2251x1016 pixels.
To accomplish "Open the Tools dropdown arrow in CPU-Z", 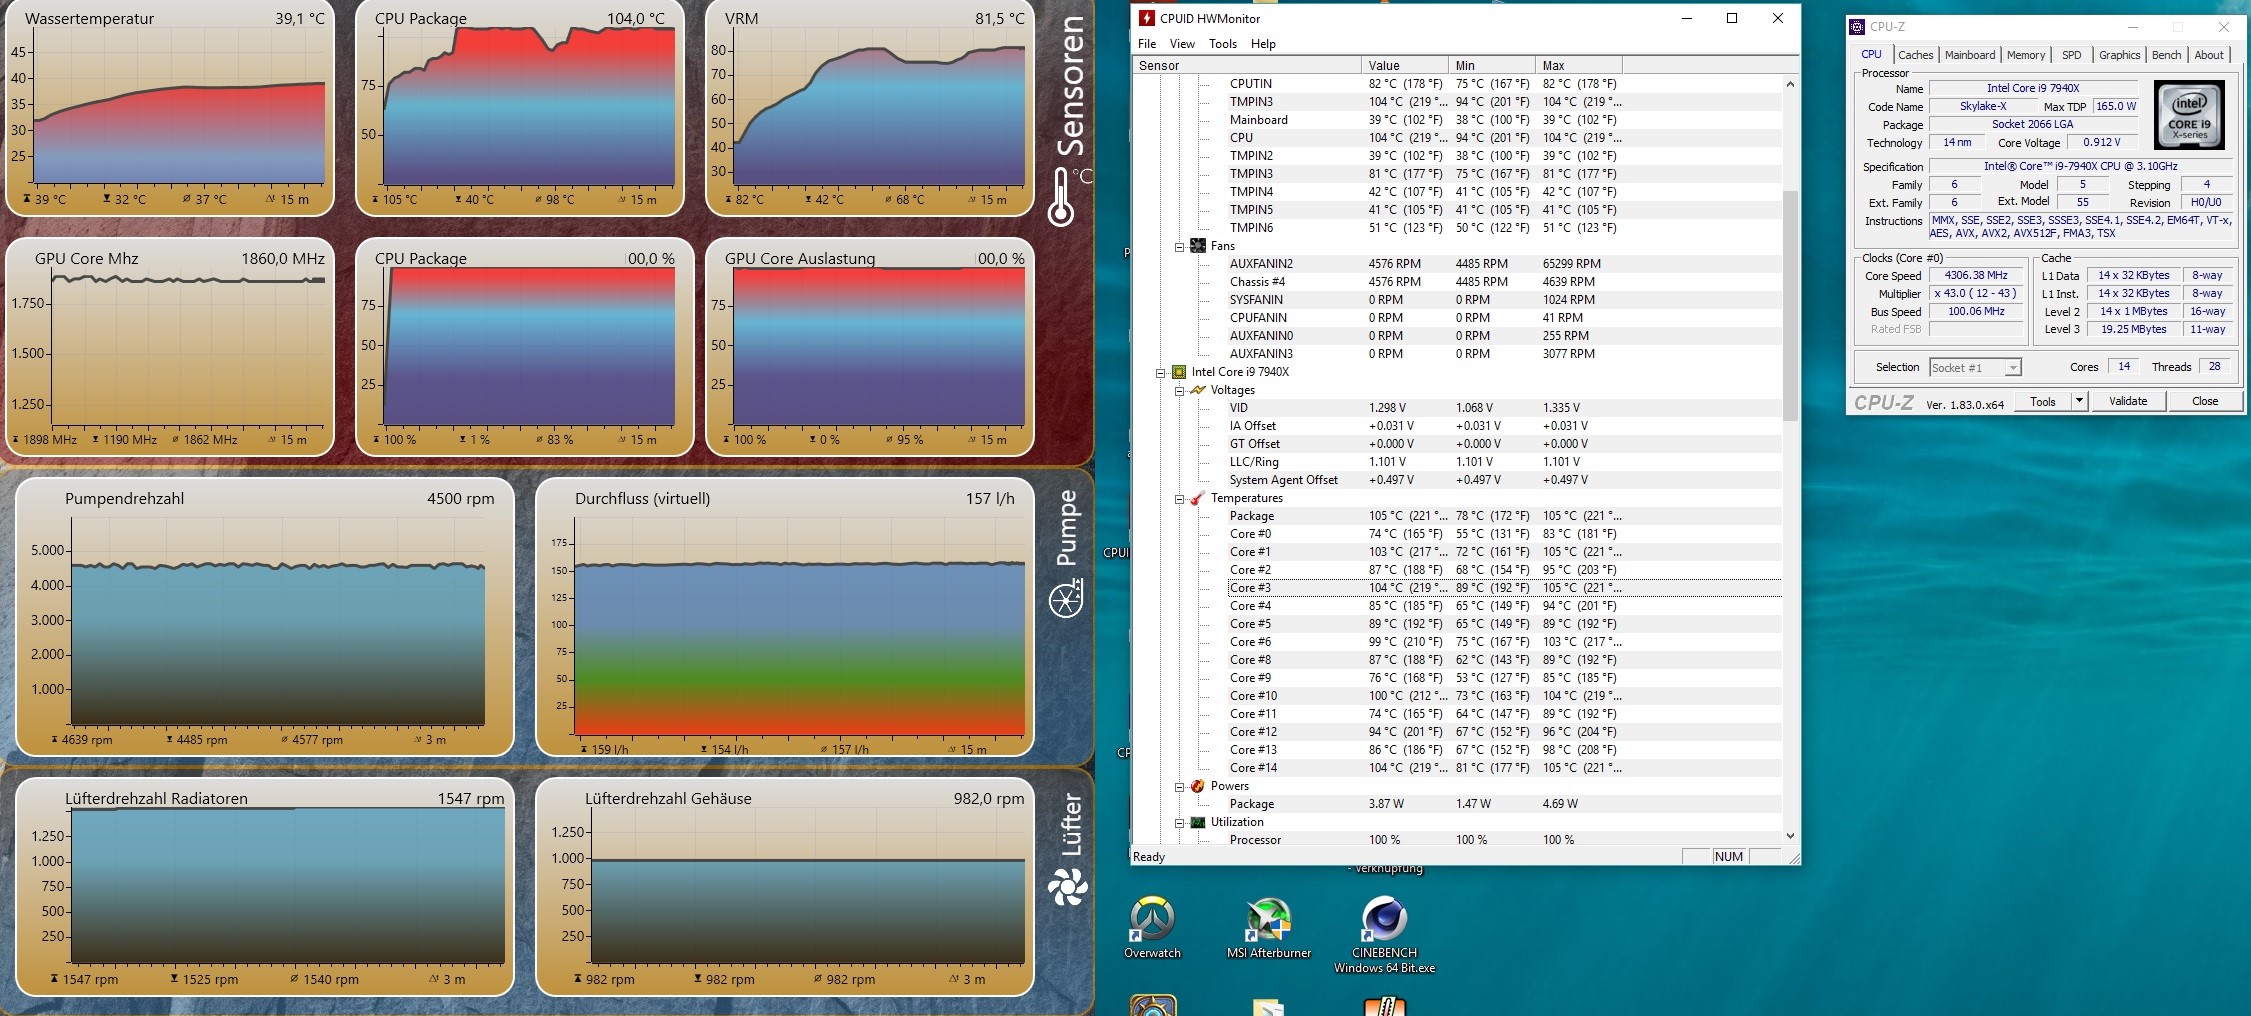I will (2080, 401).
